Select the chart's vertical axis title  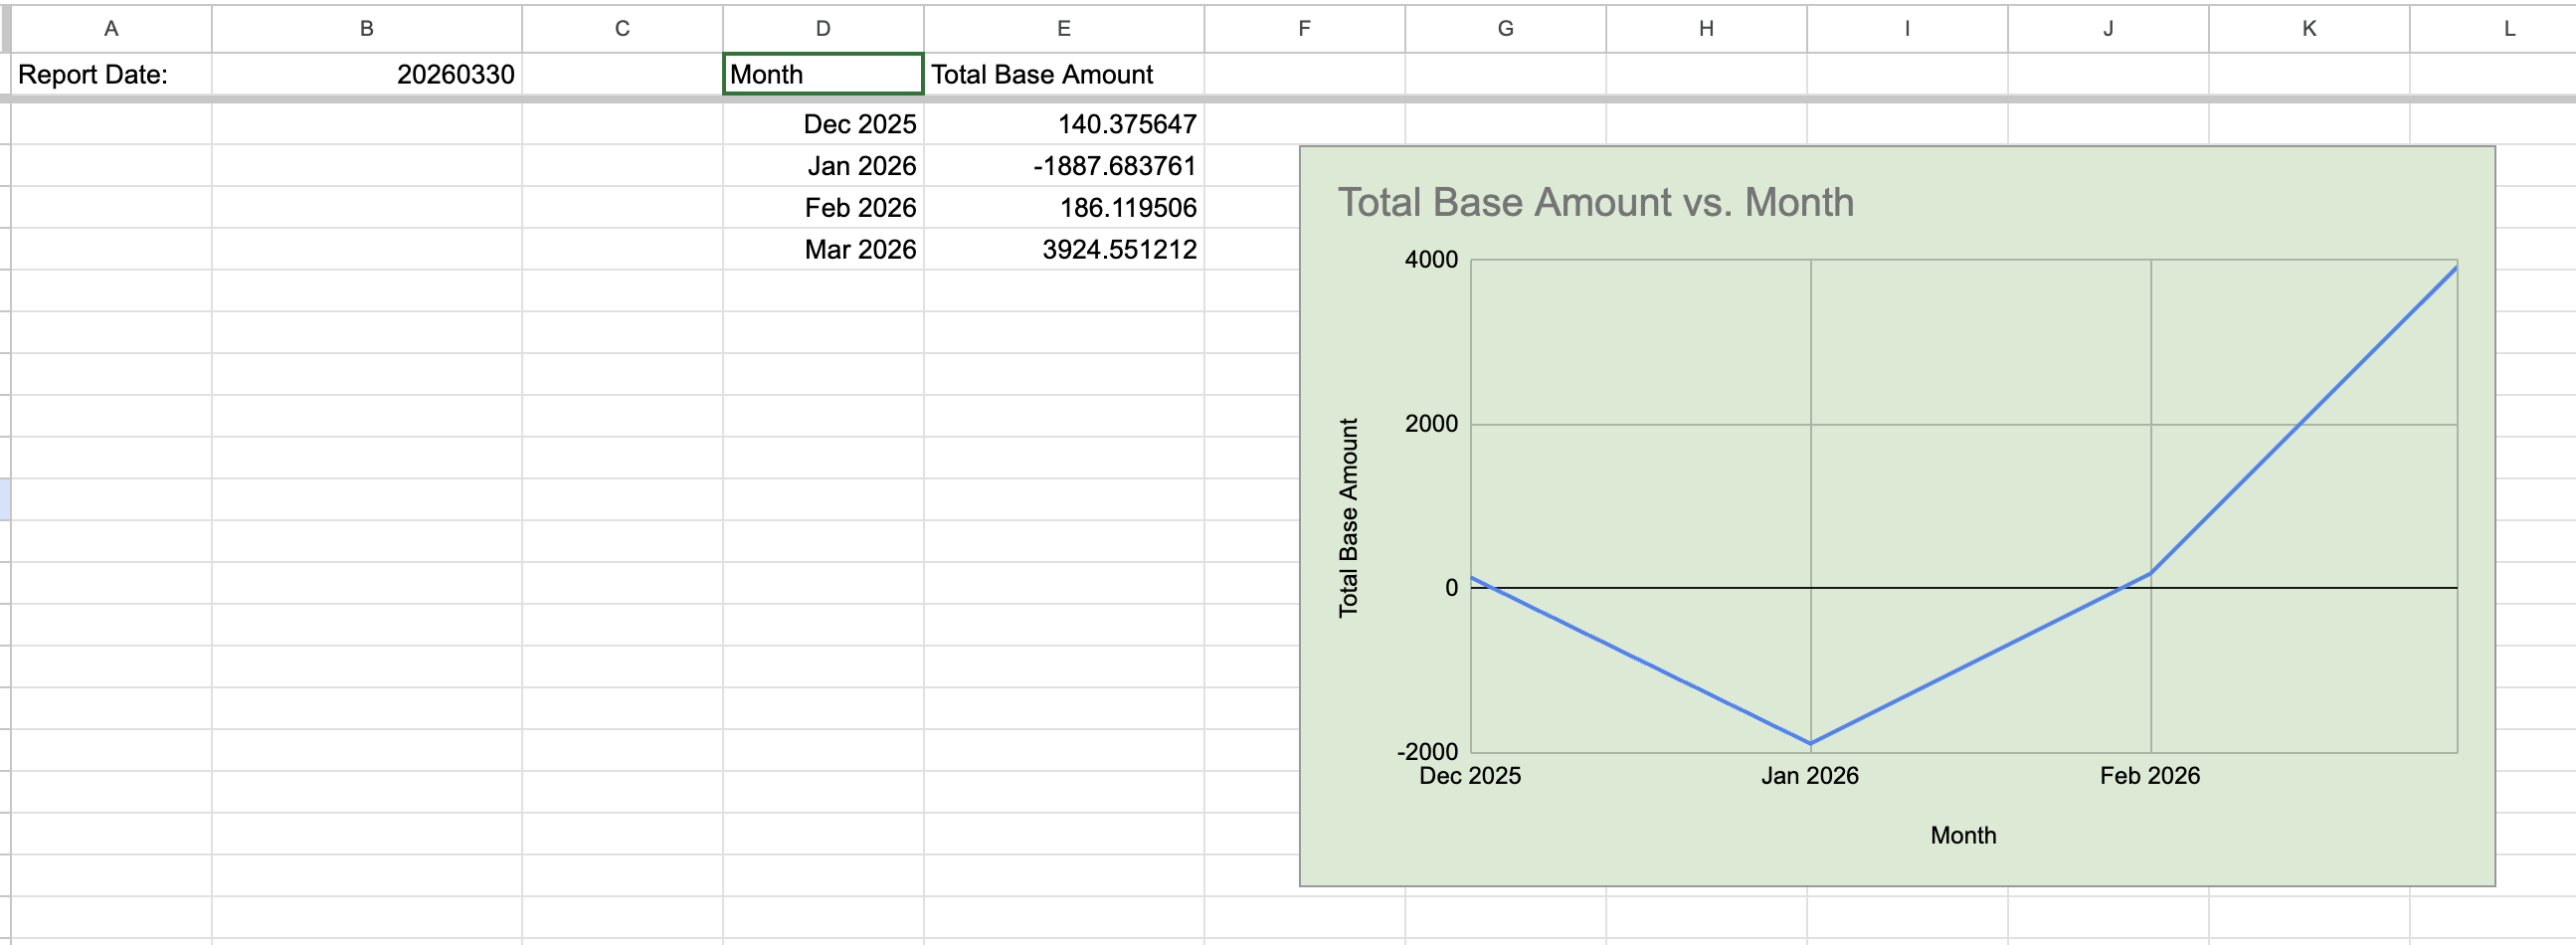1348,517
